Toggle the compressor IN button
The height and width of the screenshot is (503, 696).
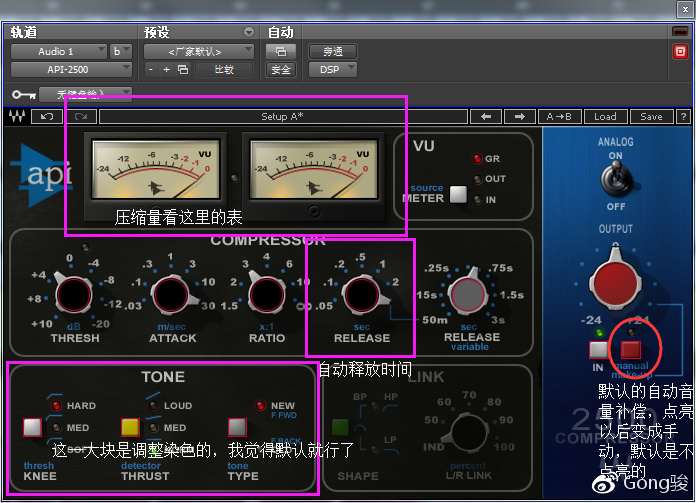598,350
